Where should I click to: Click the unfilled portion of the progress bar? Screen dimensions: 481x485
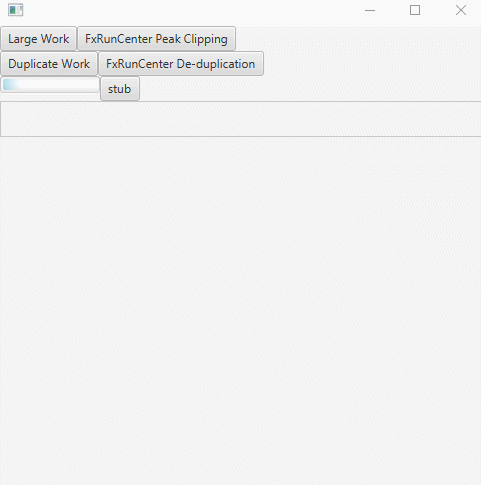pyautogui.click(x=59, y=85)
